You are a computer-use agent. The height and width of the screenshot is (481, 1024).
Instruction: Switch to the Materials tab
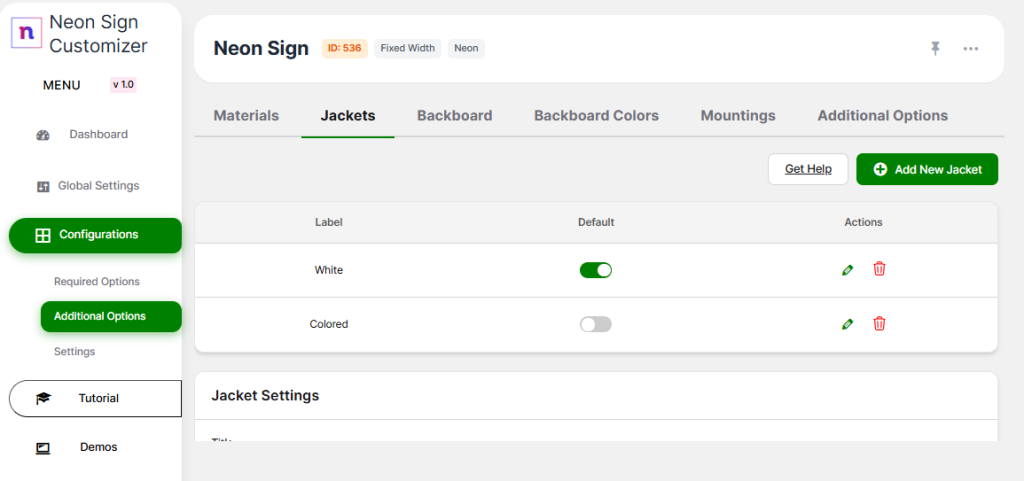click(246, 116)
